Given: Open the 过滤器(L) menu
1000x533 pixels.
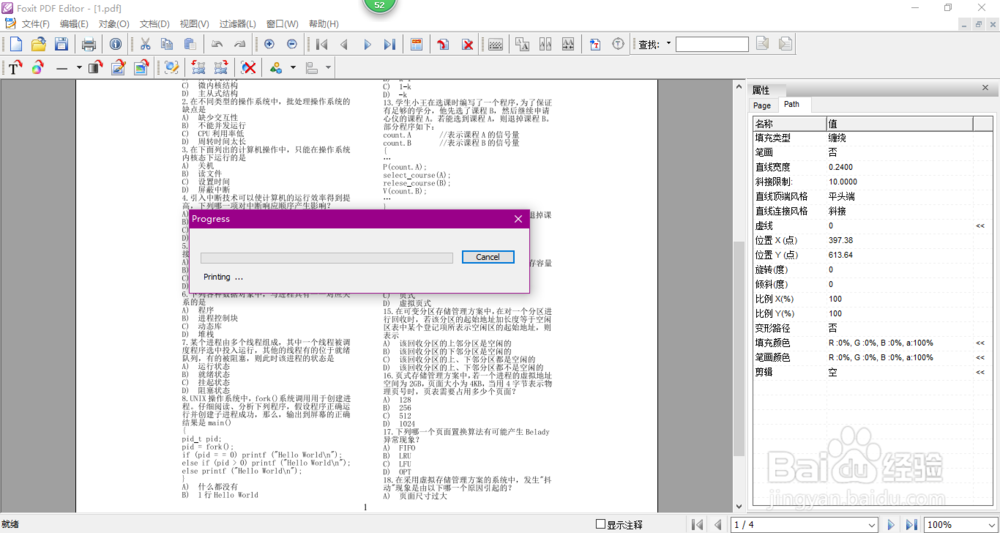Looking at the screenshot, I should coord(237,24).
